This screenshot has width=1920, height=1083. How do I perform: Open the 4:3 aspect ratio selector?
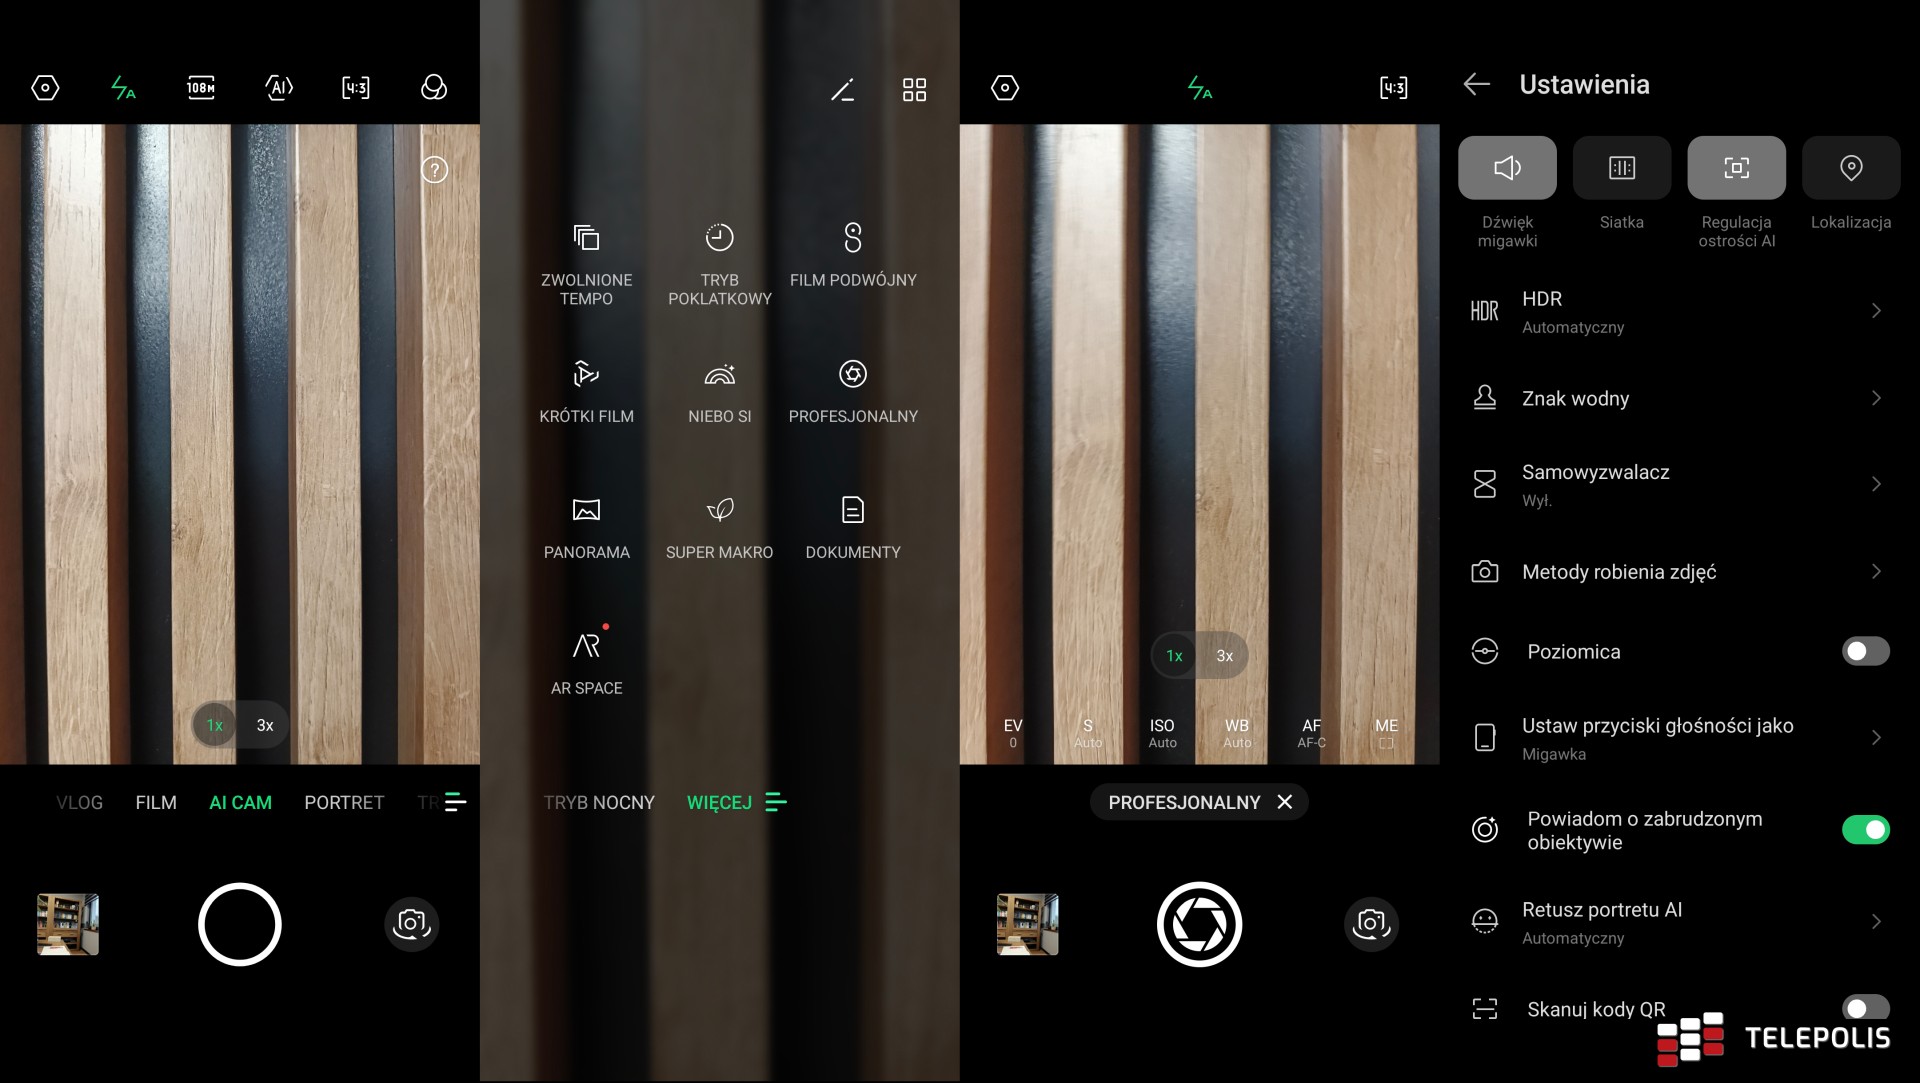pyautogui.click(x=354, y=88)
